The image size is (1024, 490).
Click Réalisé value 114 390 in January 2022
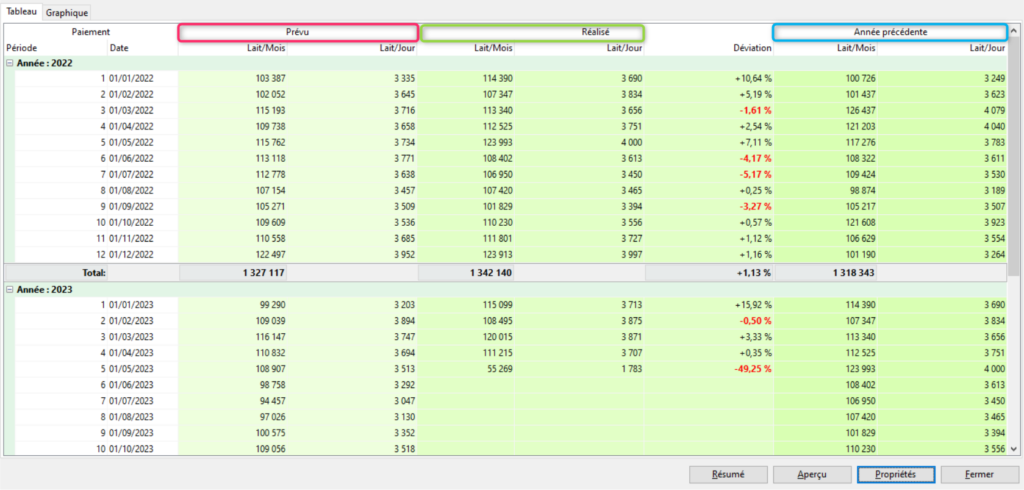click(x=498, y=78)
